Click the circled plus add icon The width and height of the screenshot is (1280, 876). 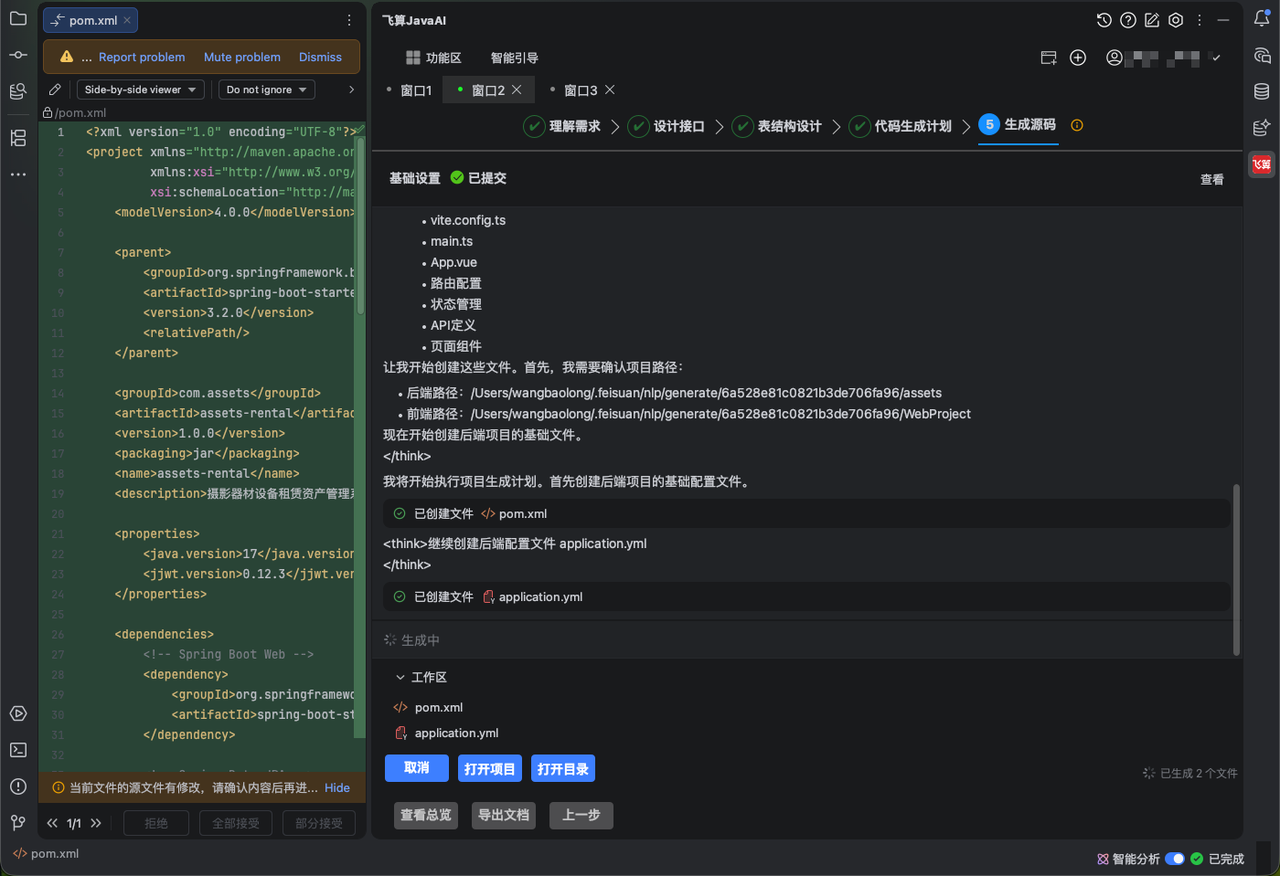[1078, 58]
